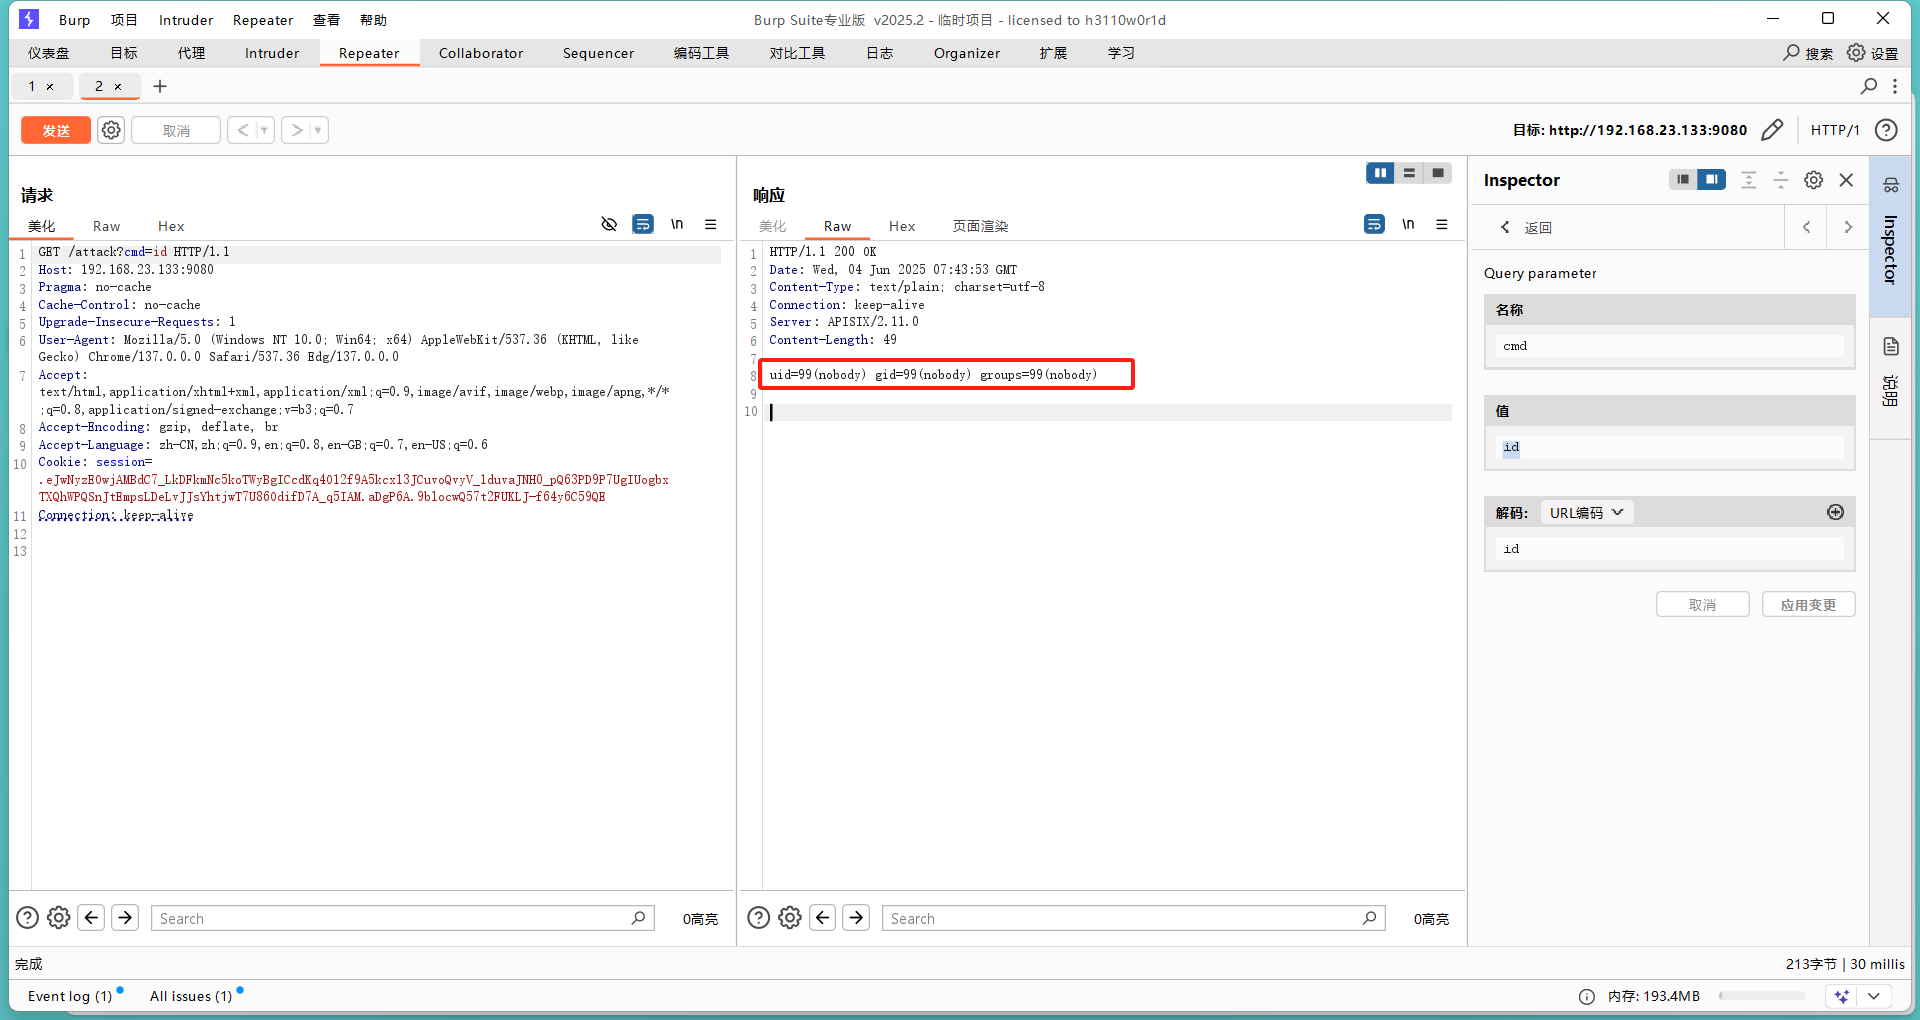
Task: Open the tab bar three-dot menu
Action: (x=1895, y=86)
